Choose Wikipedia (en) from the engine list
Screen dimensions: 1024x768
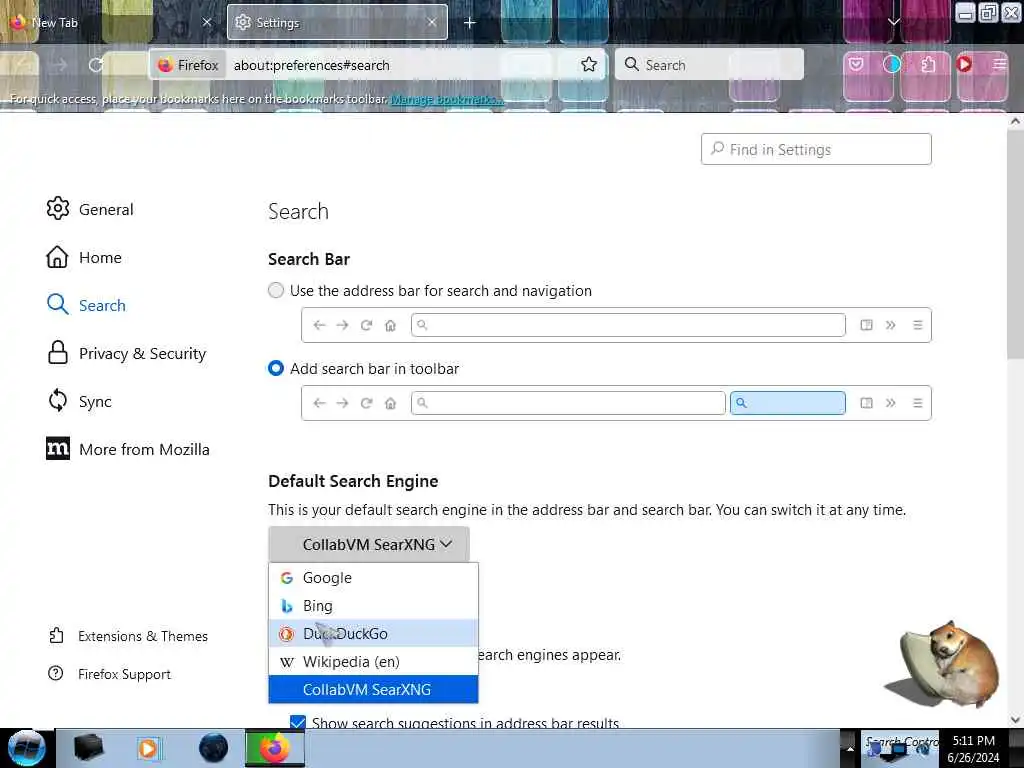(x=373, y=662)
